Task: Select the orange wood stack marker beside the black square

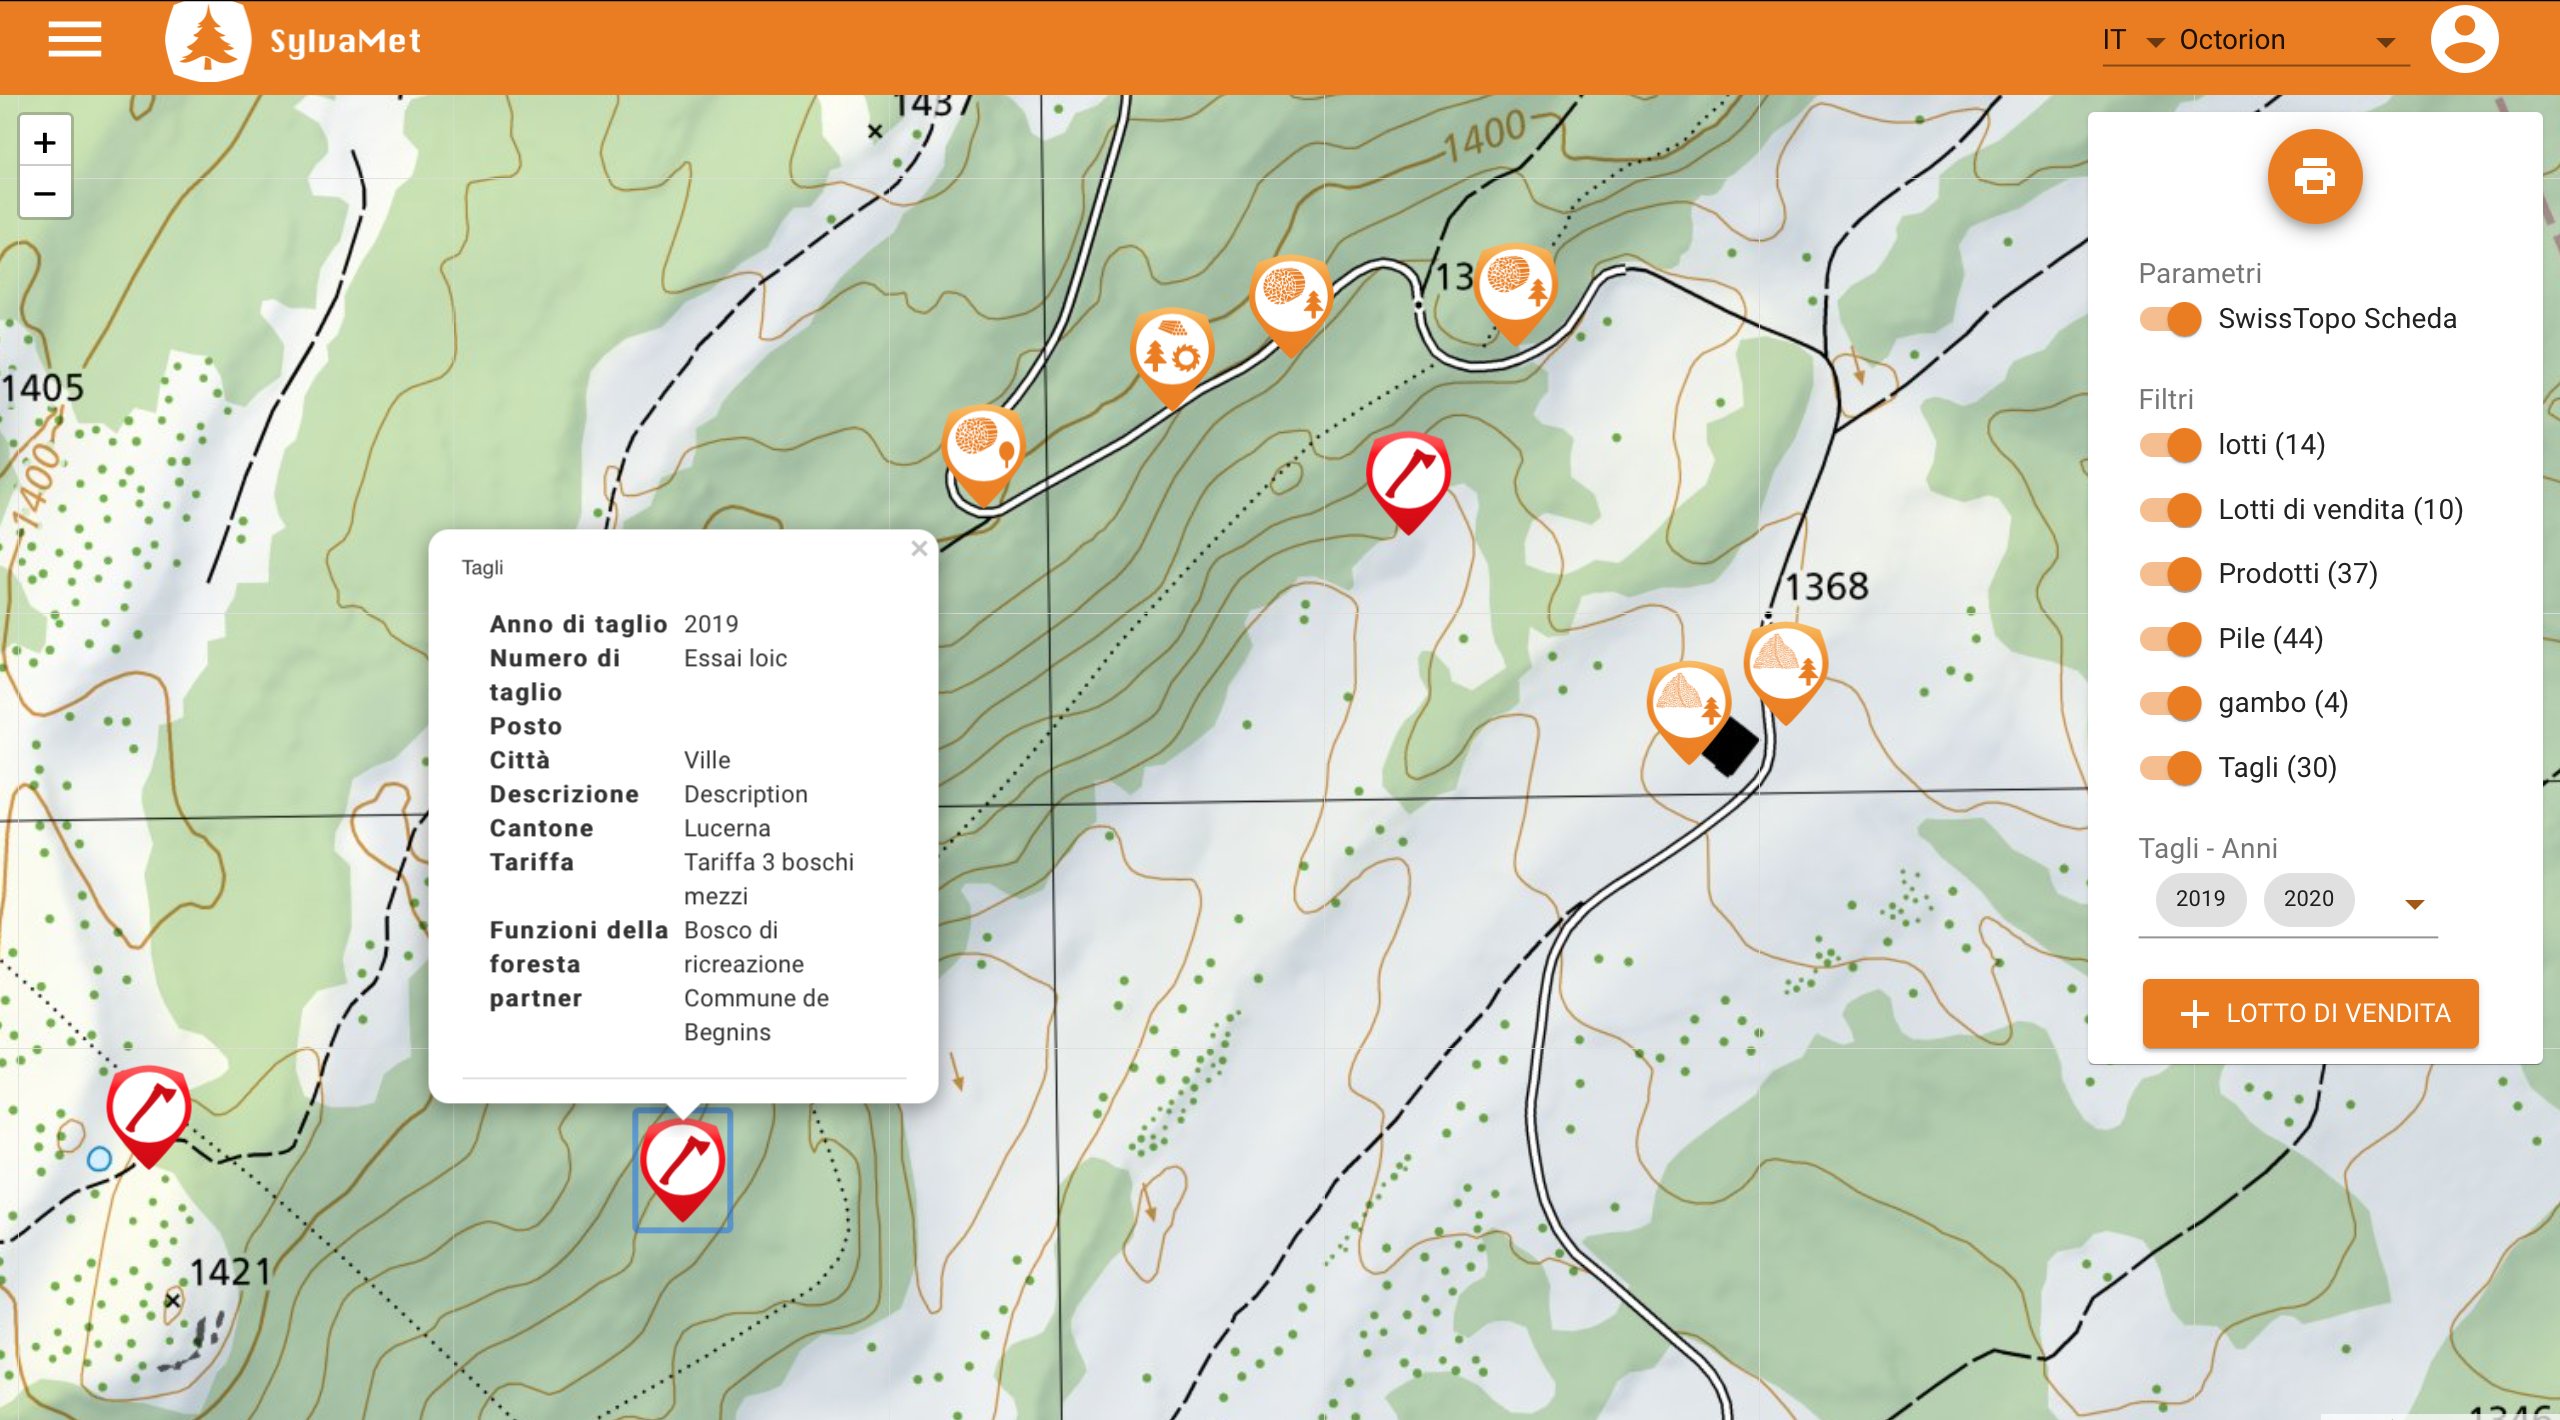Action: click(1689, 711)
